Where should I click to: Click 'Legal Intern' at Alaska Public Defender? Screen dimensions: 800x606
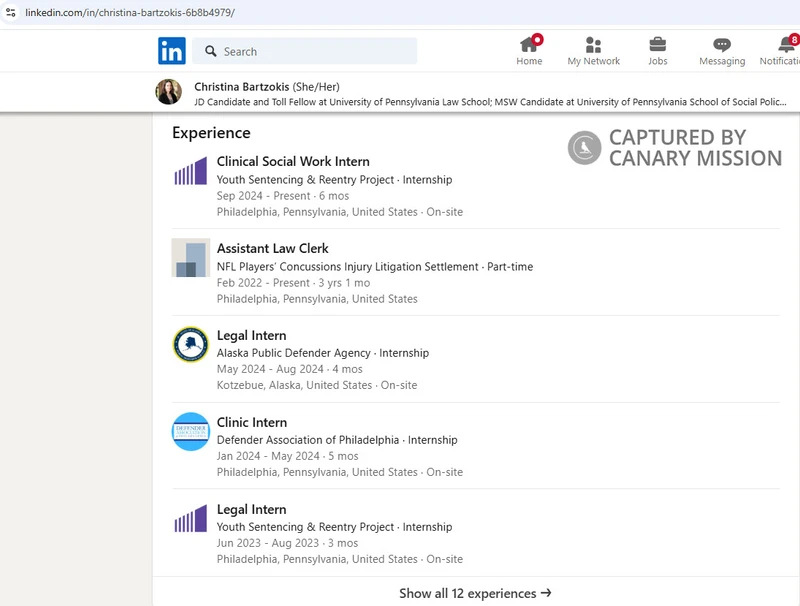click(252, 335)
